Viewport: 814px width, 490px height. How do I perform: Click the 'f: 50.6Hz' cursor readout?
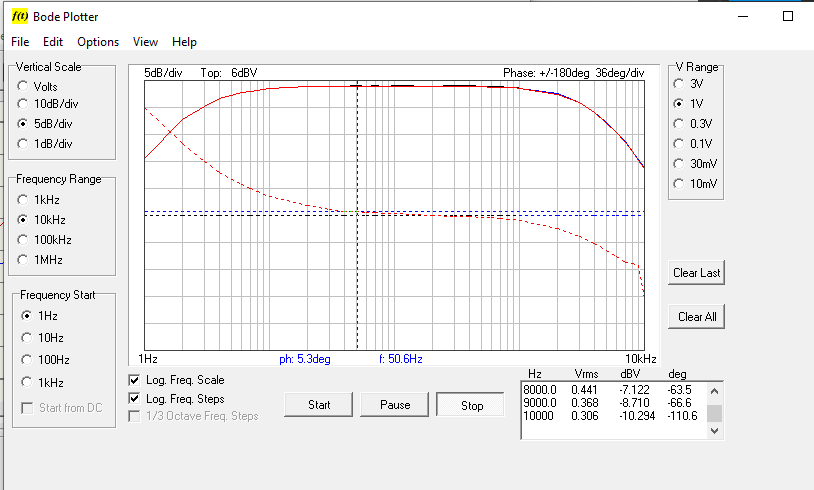[401, 359]
